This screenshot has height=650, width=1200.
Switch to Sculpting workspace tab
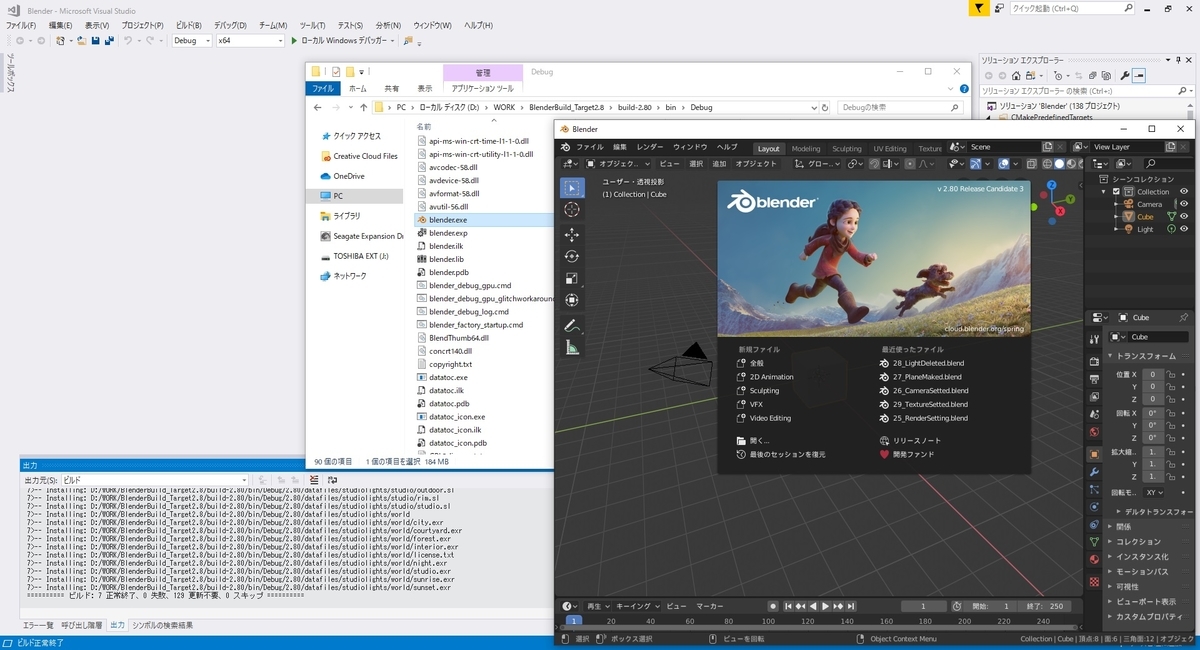pyautogui.click(x=846, y=148)
